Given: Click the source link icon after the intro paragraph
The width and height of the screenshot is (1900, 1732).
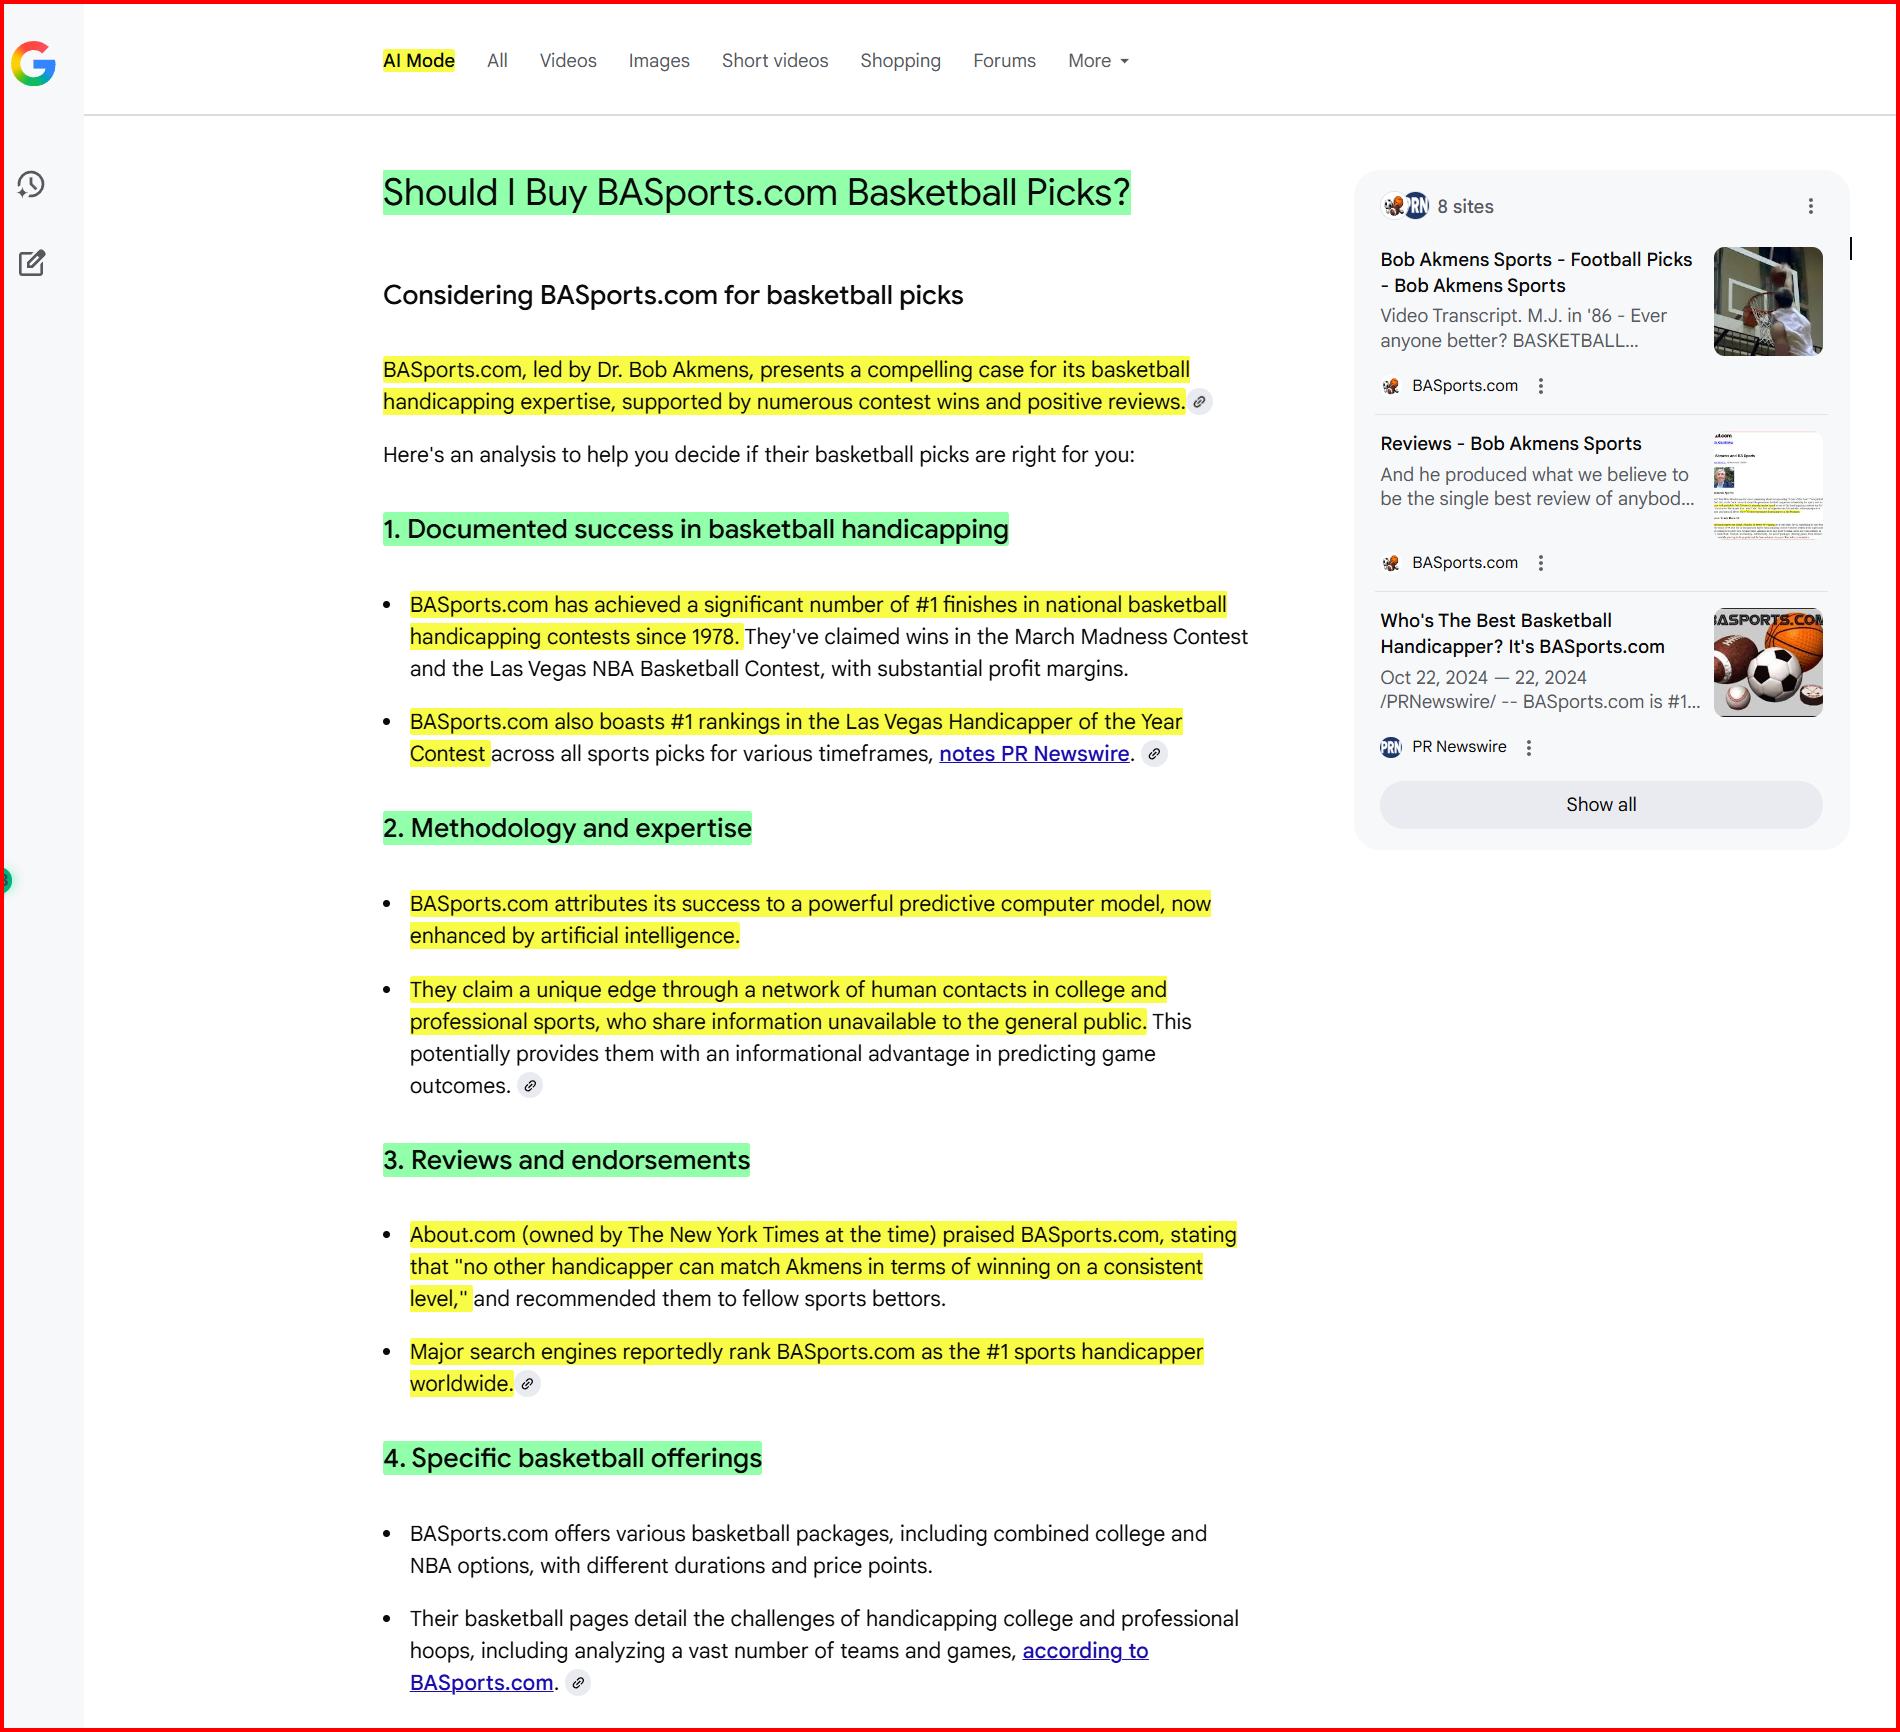Looking at the screenshot, I should tap(1199, 402).
